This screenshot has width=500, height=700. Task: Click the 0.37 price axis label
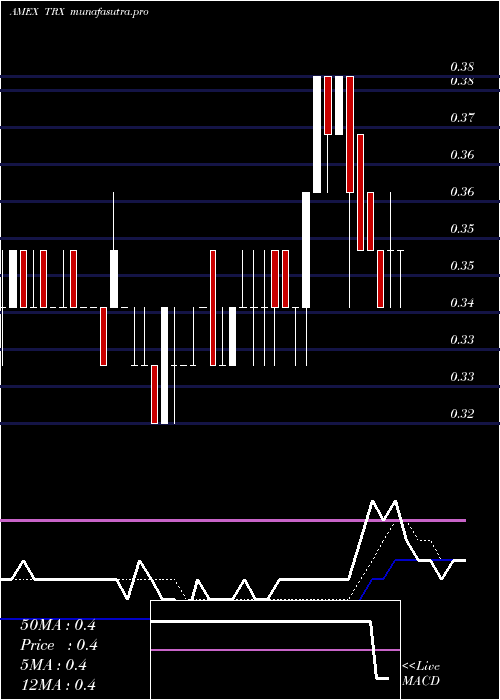[462, 118]
